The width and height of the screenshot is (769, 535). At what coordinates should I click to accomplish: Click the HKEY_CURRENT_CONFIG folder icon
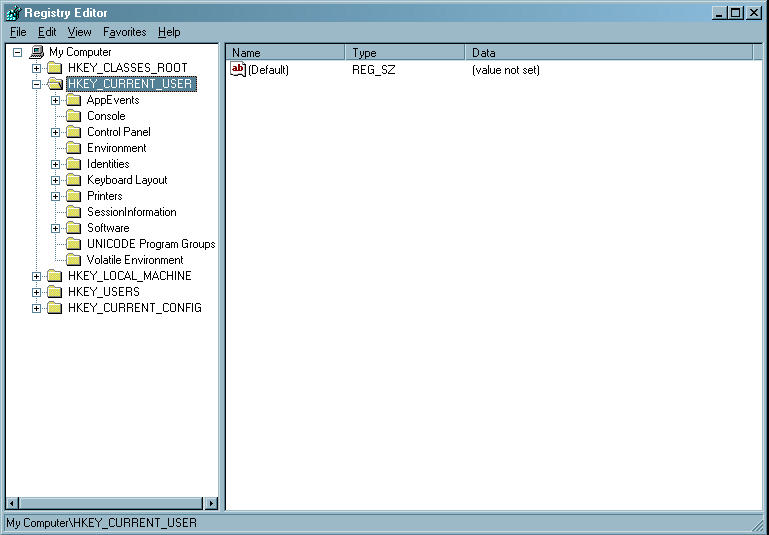[x=54, y=308]
